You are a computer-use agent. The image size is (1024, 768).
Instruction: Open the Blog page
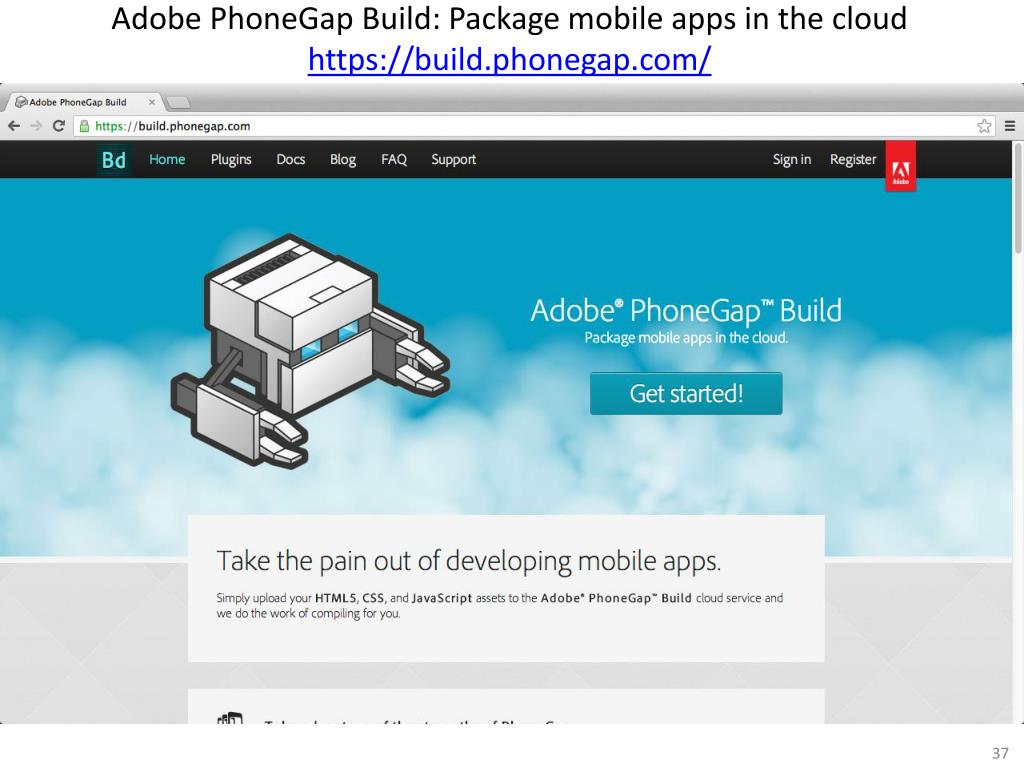343,159
